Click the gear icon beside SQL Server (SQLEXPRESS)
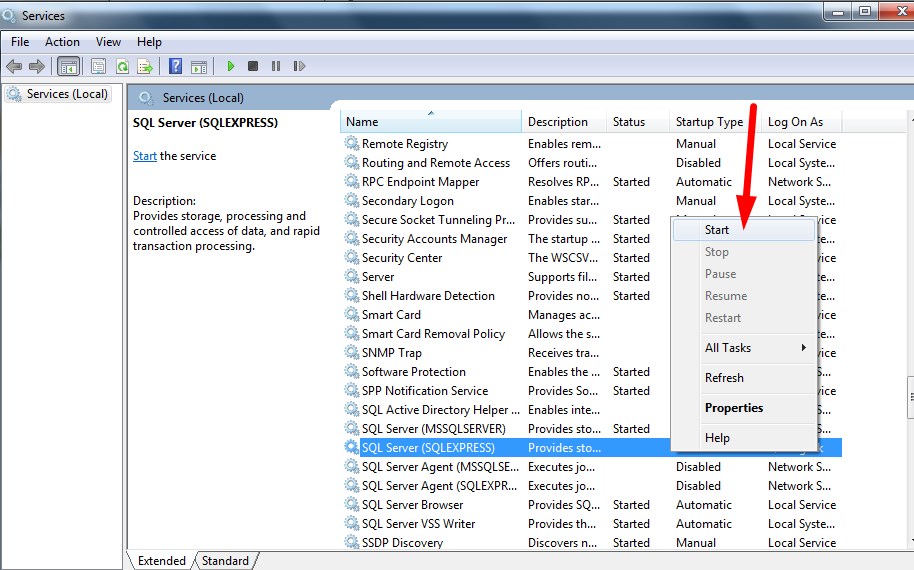This screenshot has width=914, height=570. (351, 447)
